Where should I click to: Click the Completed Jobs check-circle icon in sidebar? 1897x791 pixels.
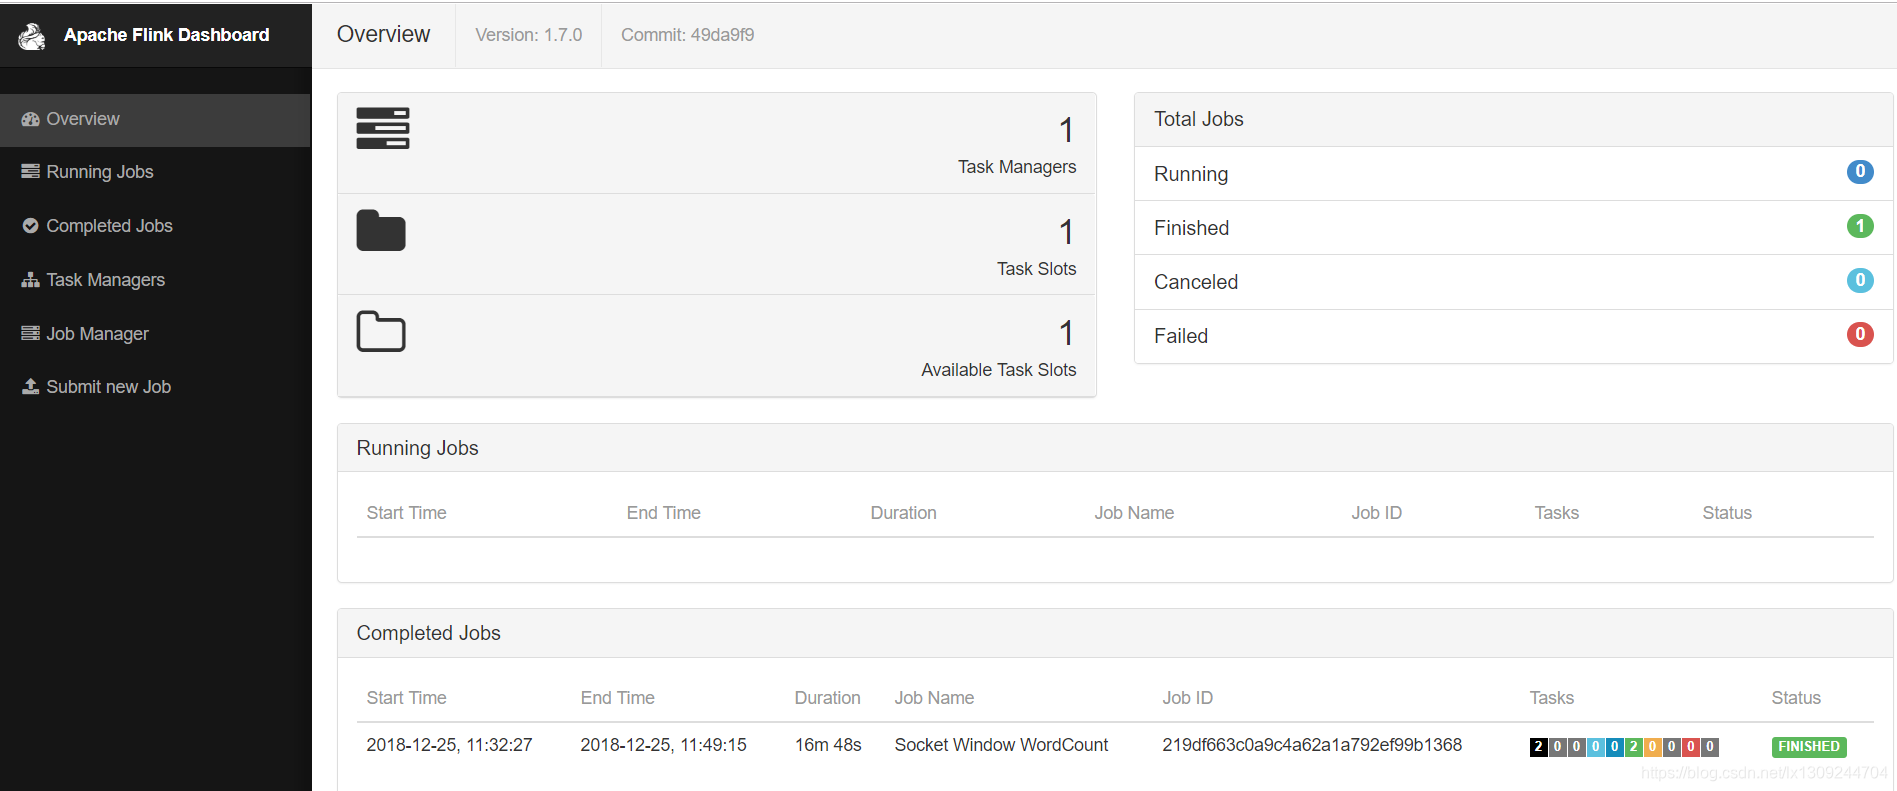[30, 226]
